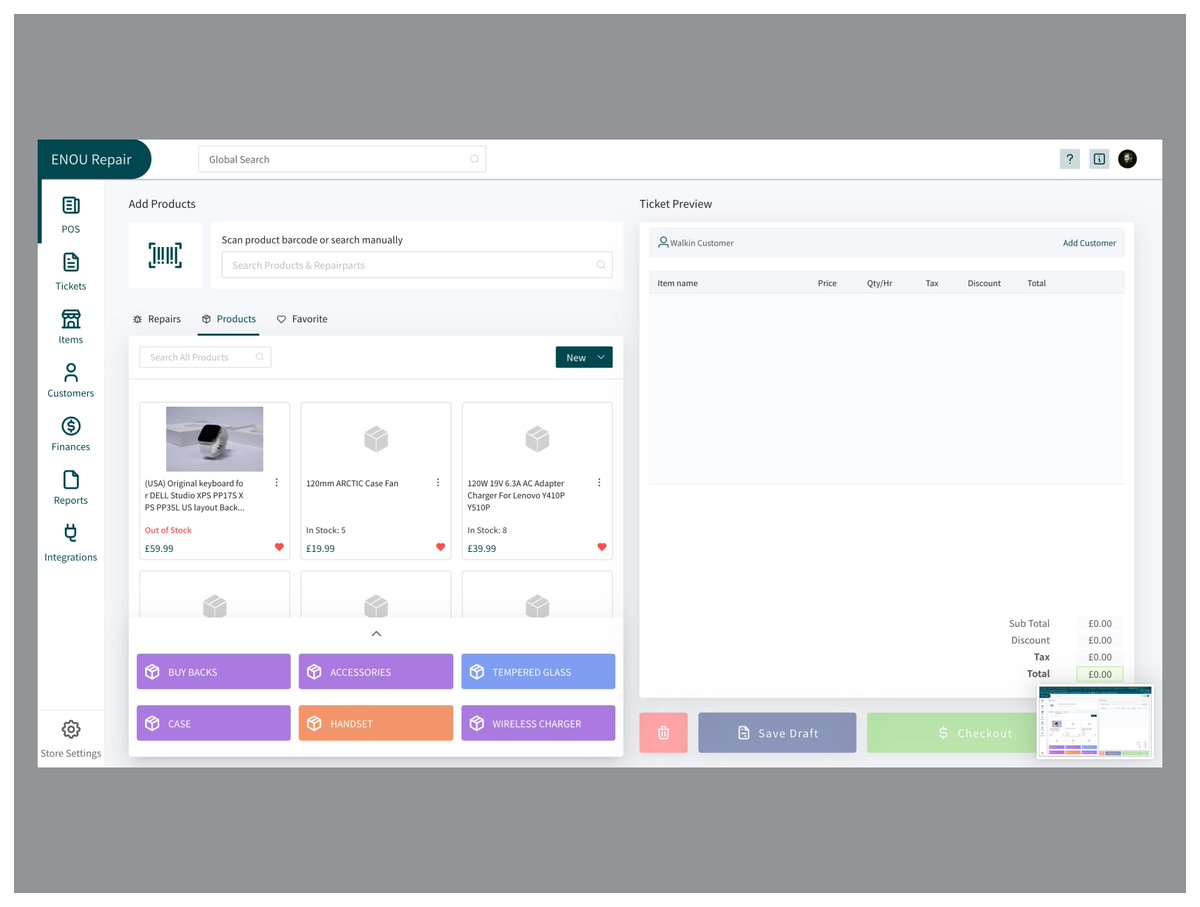
Task: Click magnifier in Search All Products
Action: click(x=260, y=357)
